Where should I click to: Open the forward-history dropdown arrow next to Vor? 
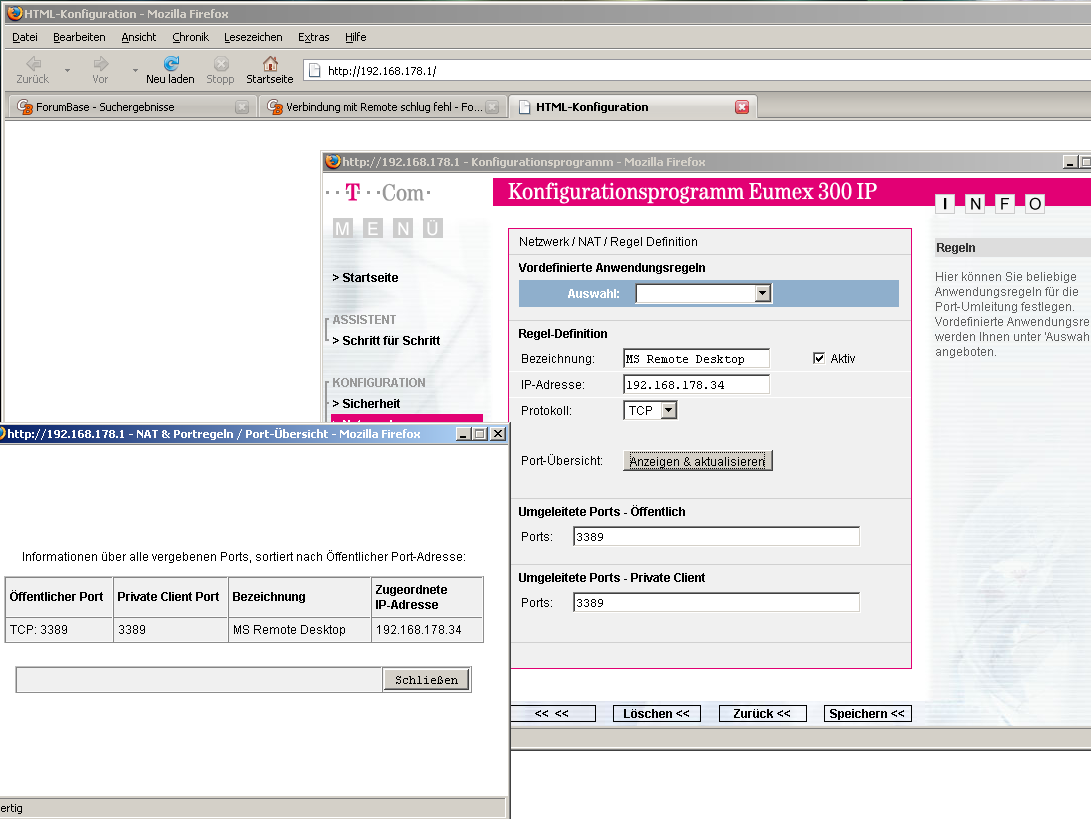[135, 70]
